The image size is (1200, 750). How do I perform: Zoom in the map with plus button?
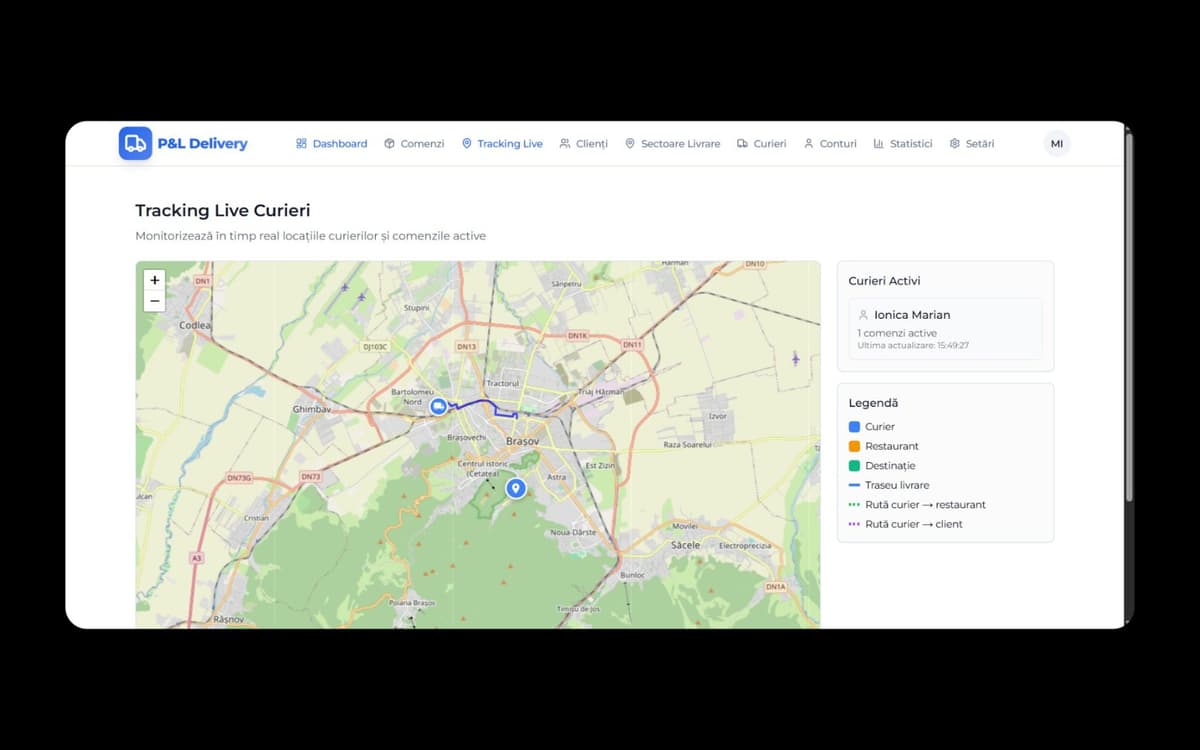tap(154, 280)
